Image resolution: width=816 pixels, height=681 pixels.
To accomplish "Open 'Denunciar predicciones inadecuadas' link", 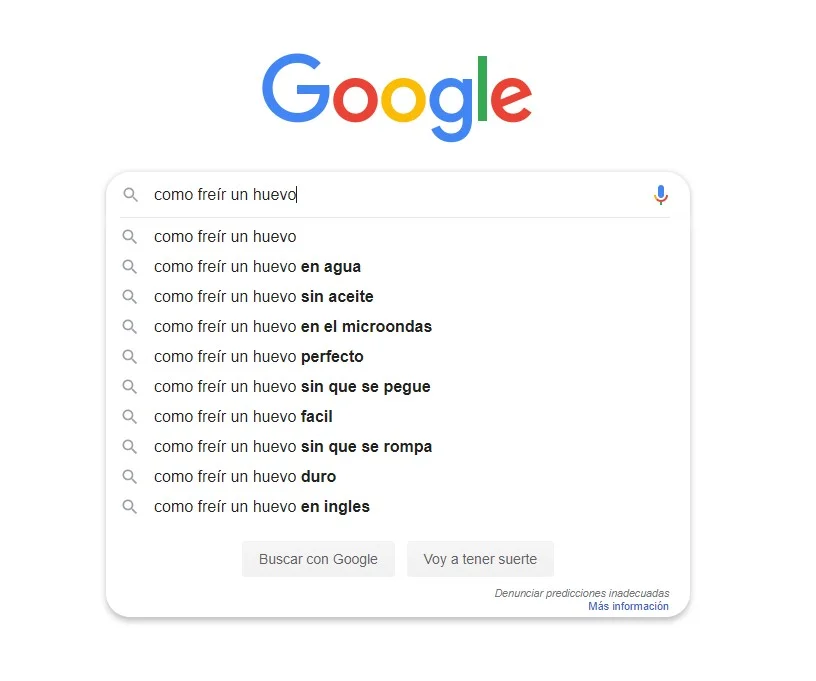I will click(x=582, y=593).
